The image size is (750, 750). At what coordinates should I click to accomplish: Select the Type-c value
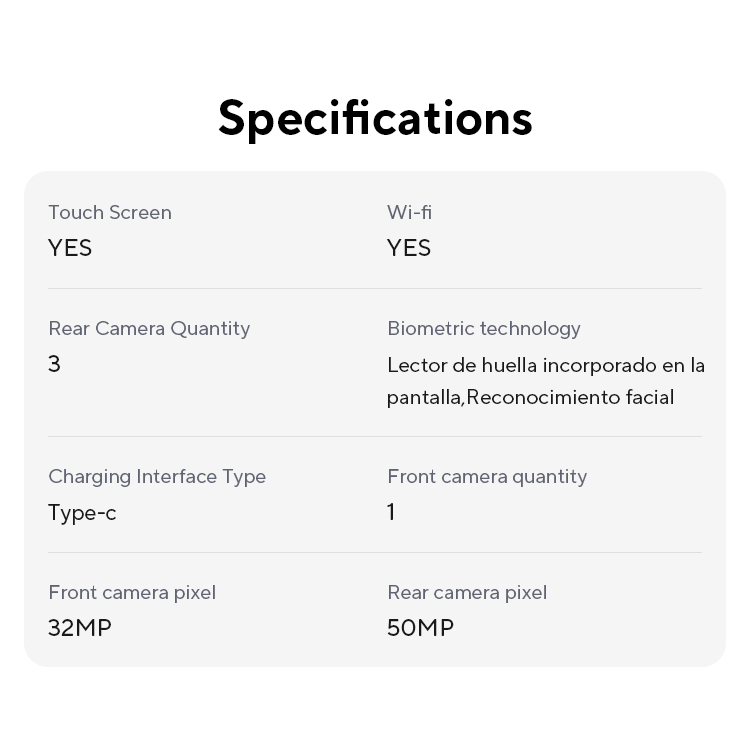[82, 512]
